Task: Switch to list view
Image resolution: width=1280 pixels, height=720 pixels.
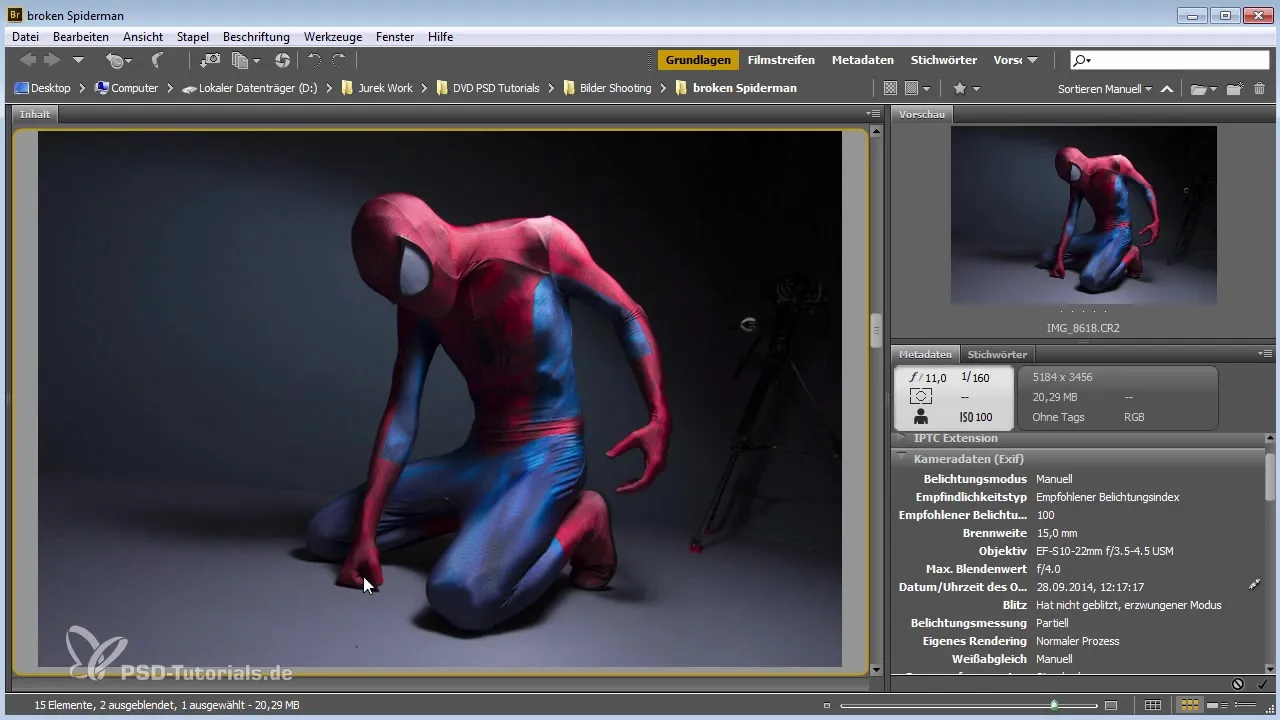Action: coord(1246,706)
